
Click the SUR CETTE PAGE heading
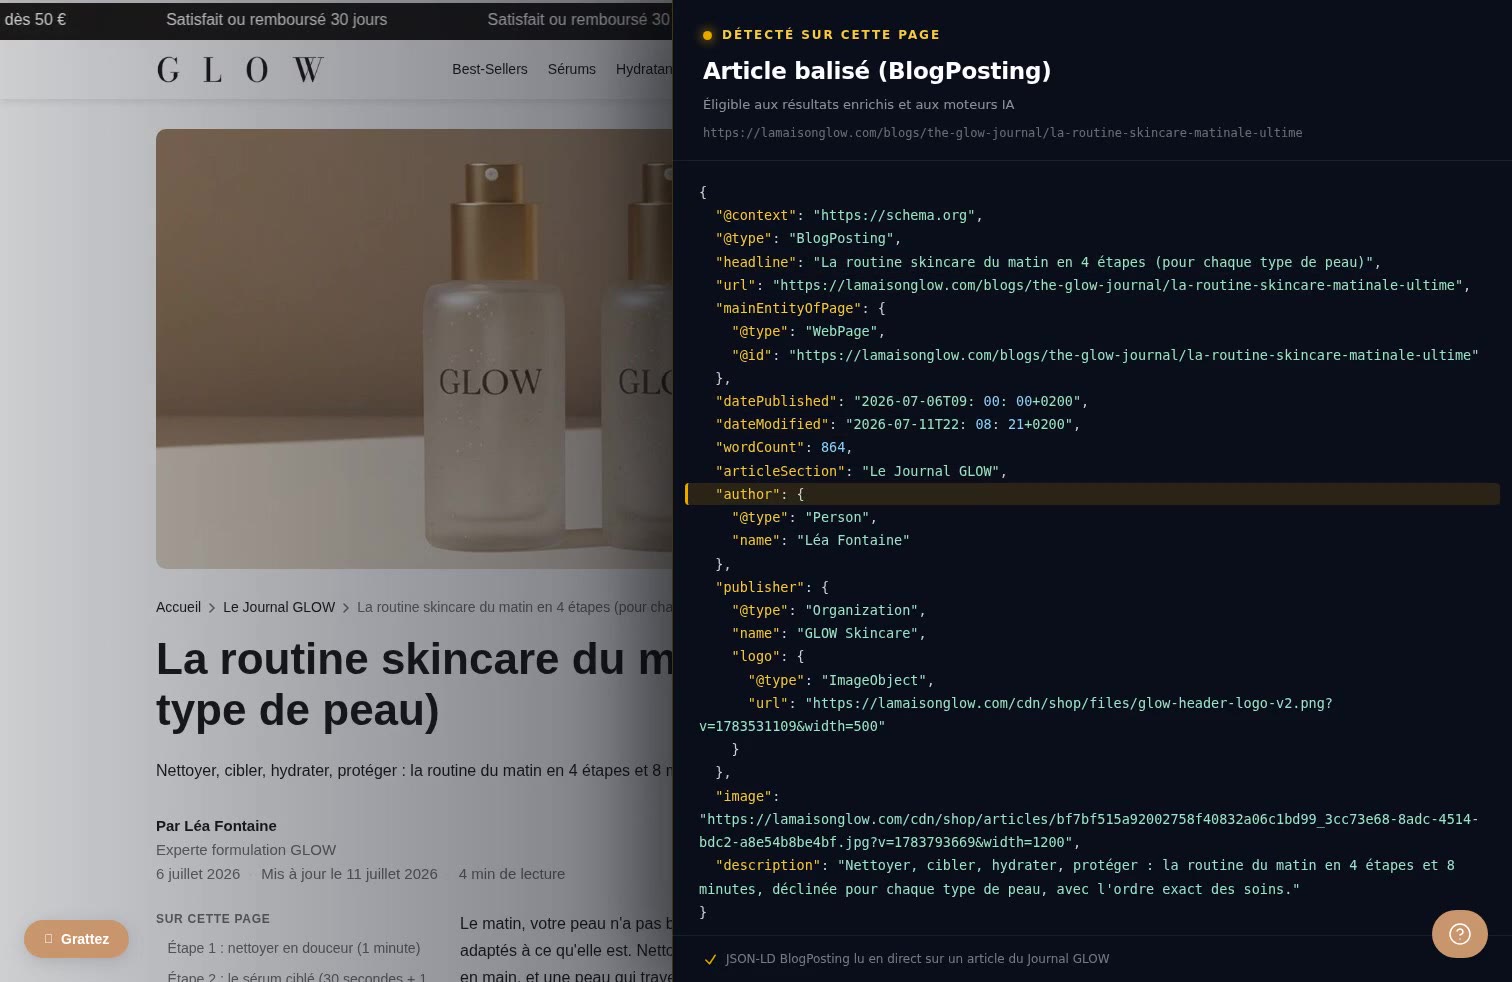click(213, 918)
